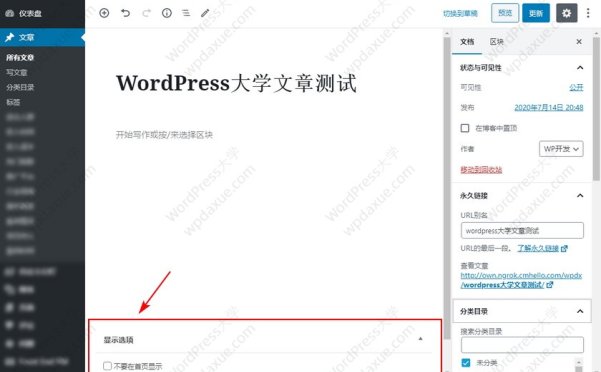The width and height of the screenshot is (601, 372).
Task: Open 仪表盘 in the admin menu
Action: click(30, 13)
